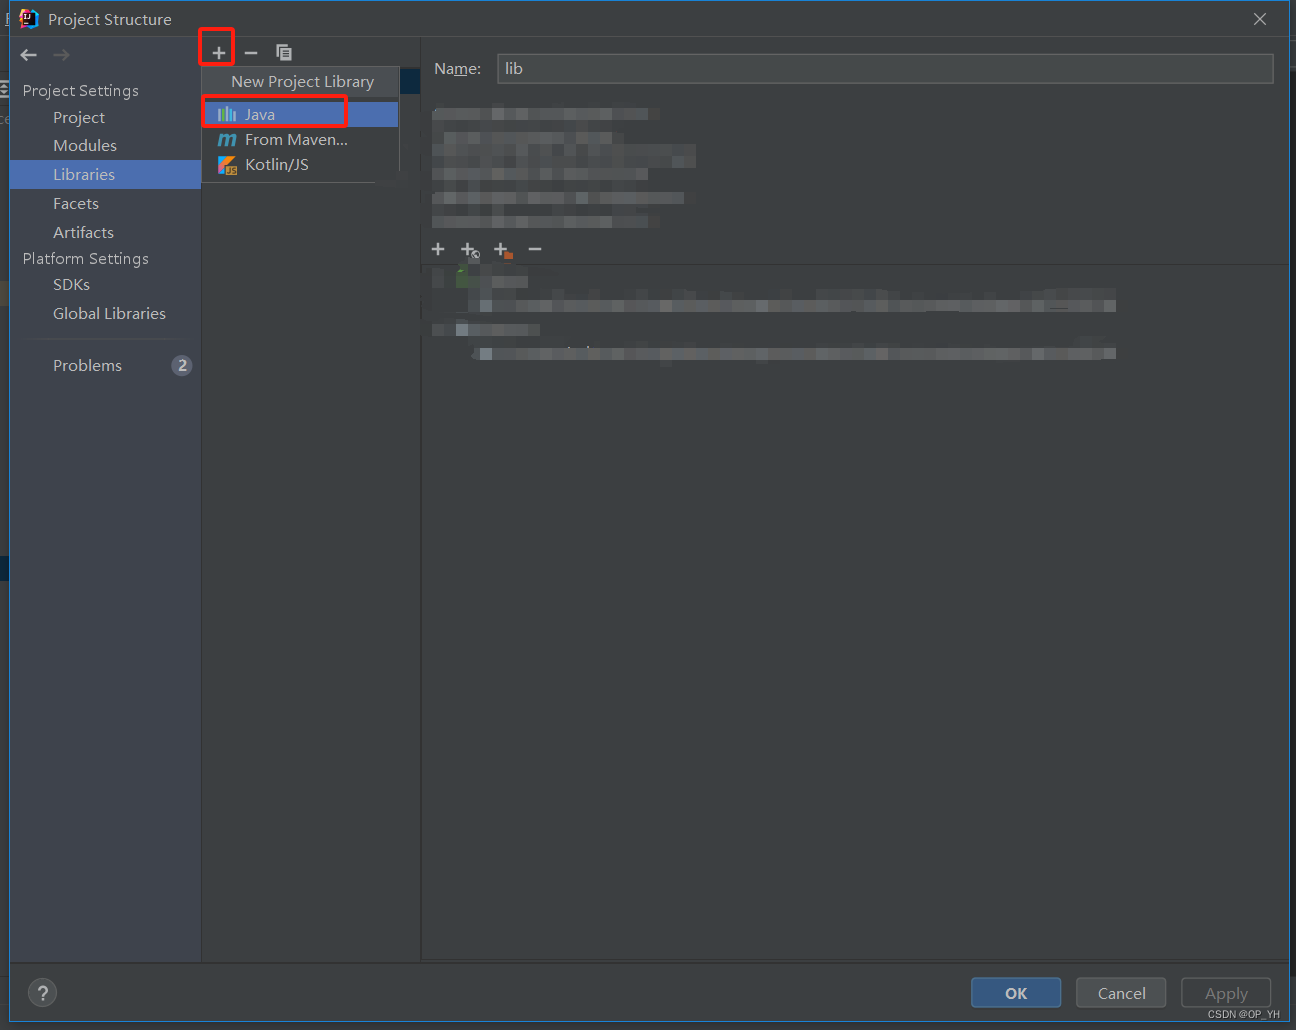
Task: Open Facets settings page
Action: click(x=76, y=203)
